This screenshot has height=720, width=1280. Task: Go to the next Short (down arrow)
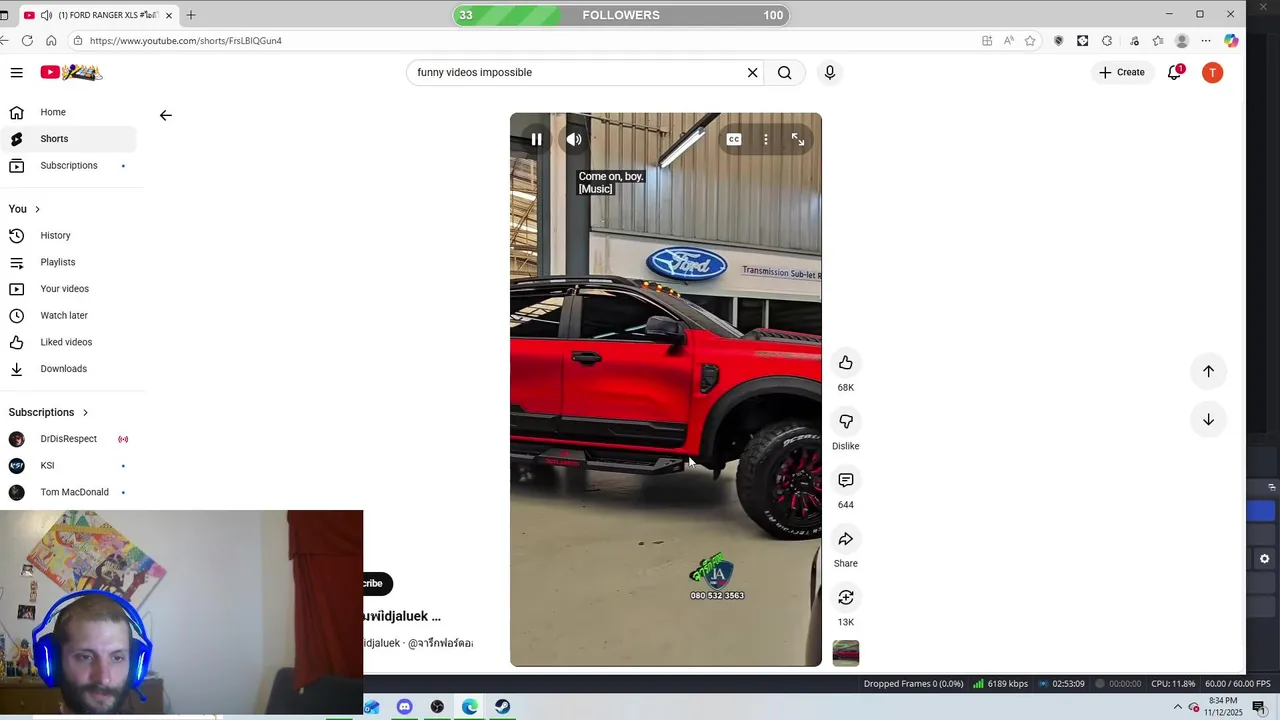1208,420
